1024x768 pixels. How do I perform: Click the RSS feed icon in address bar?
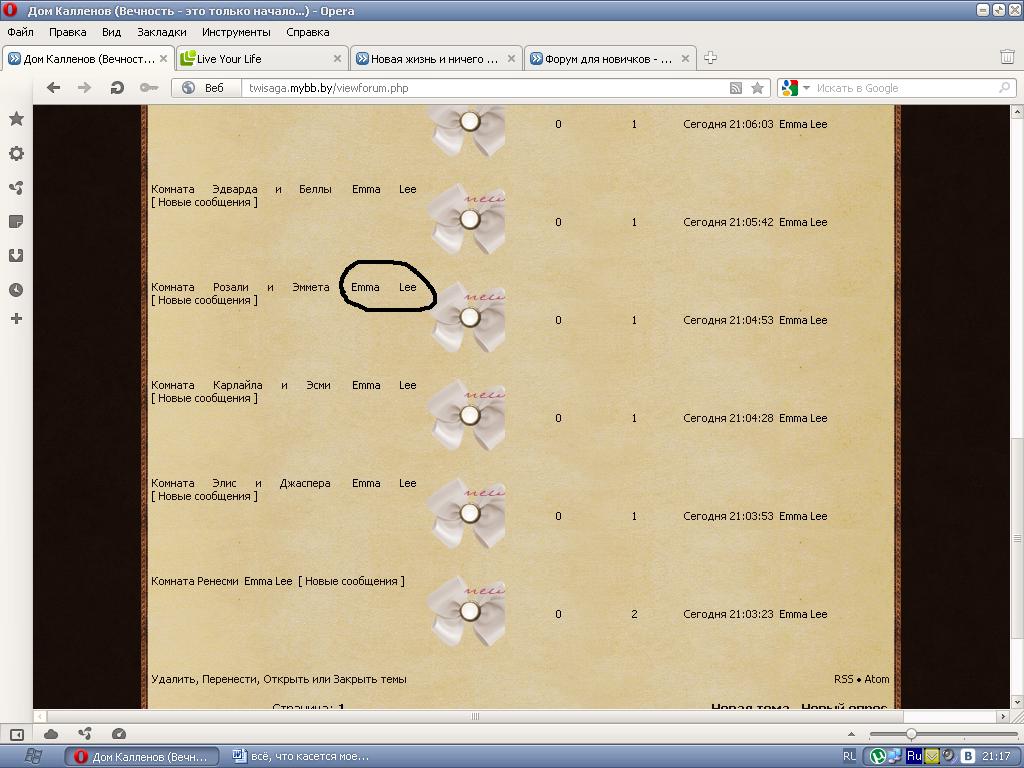pos(736,88)
